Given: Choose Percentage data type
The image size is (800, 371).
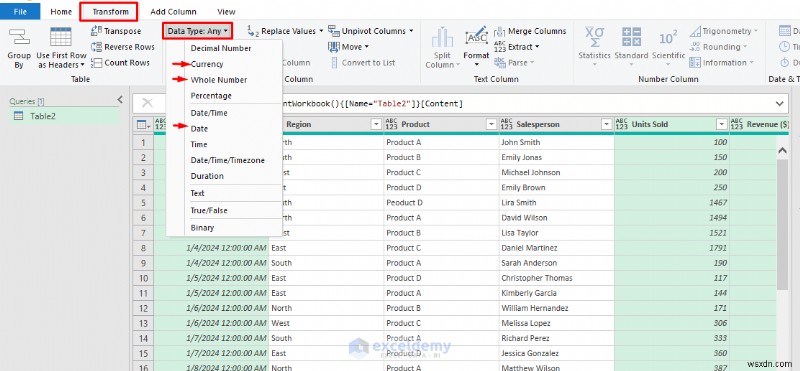Looking at the screenshot, I should pos(211,96).
